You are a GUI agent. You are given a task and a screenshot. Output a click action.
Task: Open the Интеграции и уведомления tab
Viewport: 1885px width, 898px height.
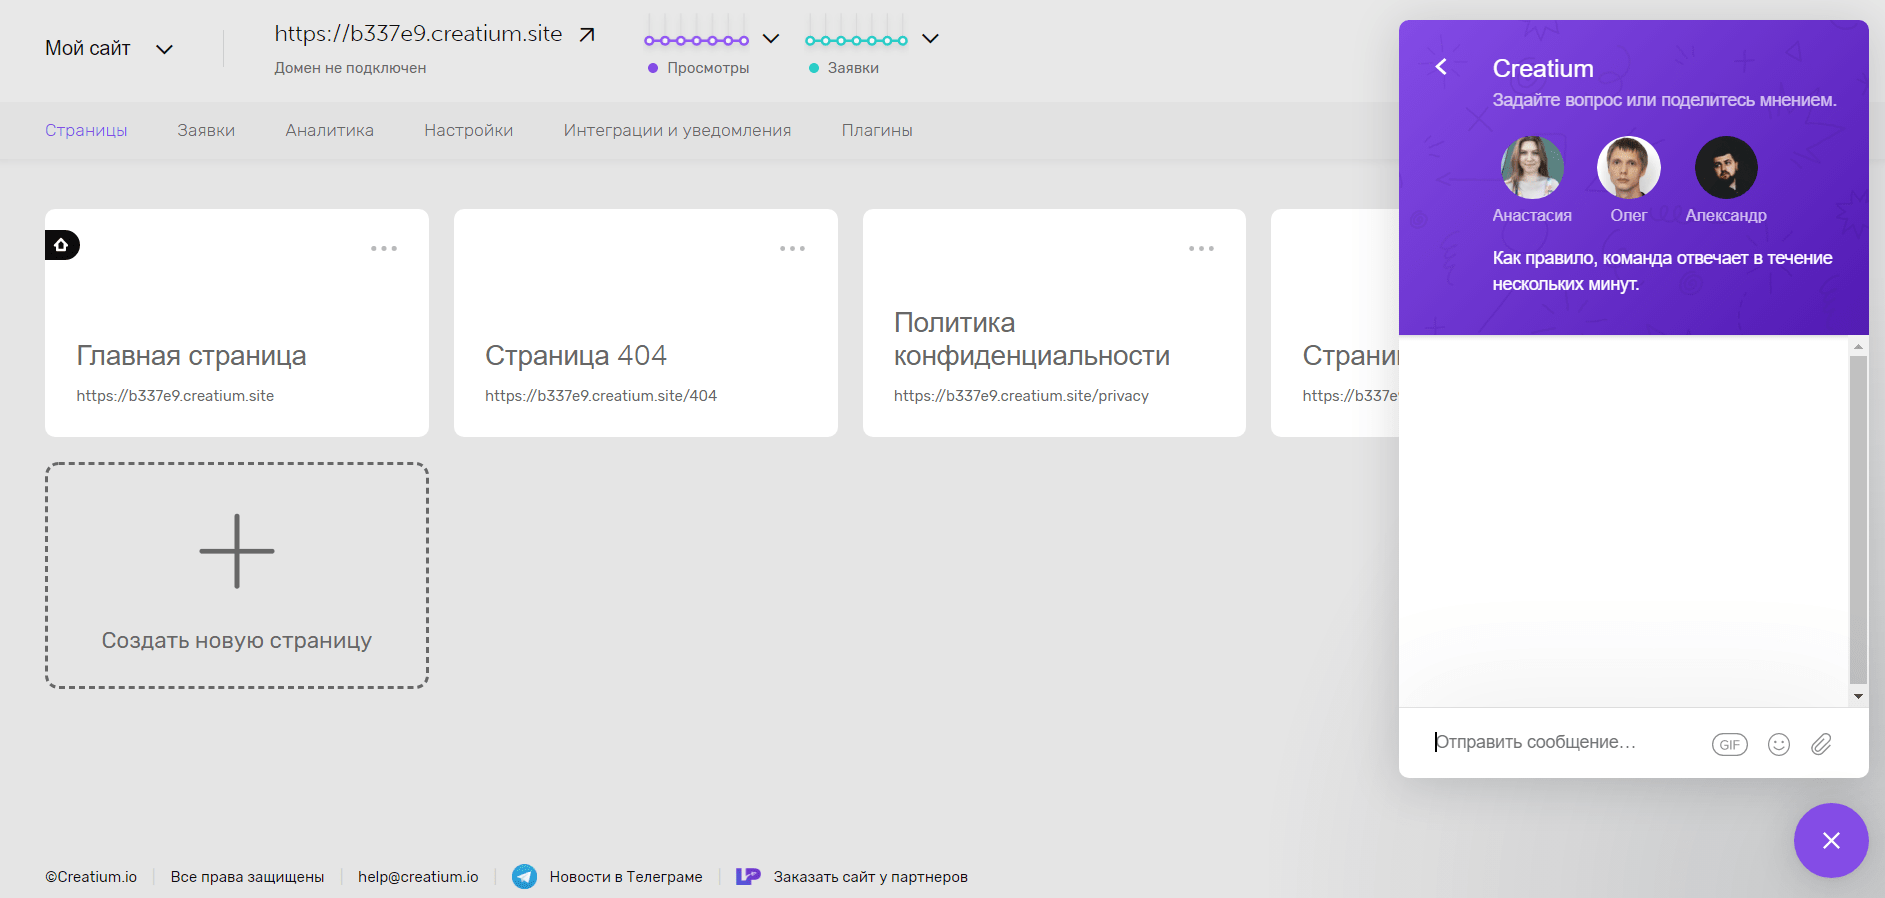click(x=677, y=130)
